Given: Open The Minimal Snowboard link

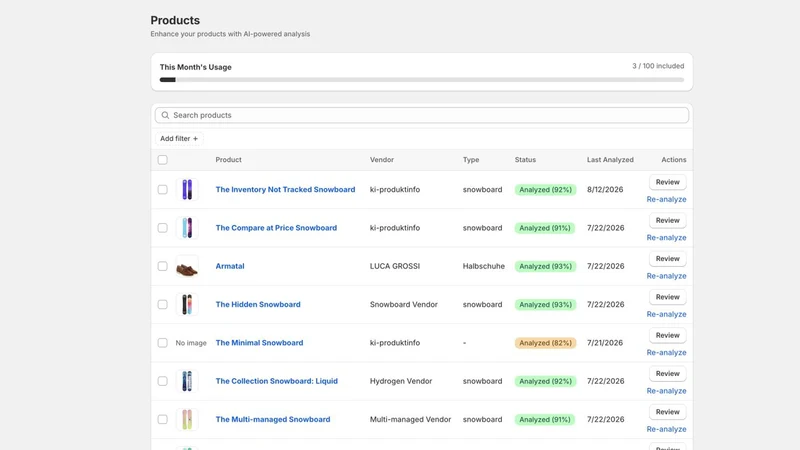Looking at the screenshot, I should 259,342.
